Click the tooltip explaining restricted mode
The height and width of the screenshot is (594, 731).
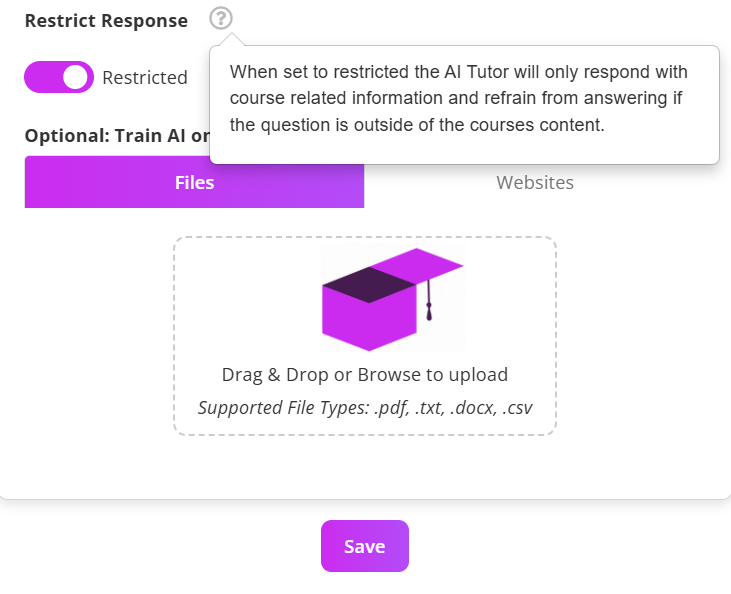(464, 100)
